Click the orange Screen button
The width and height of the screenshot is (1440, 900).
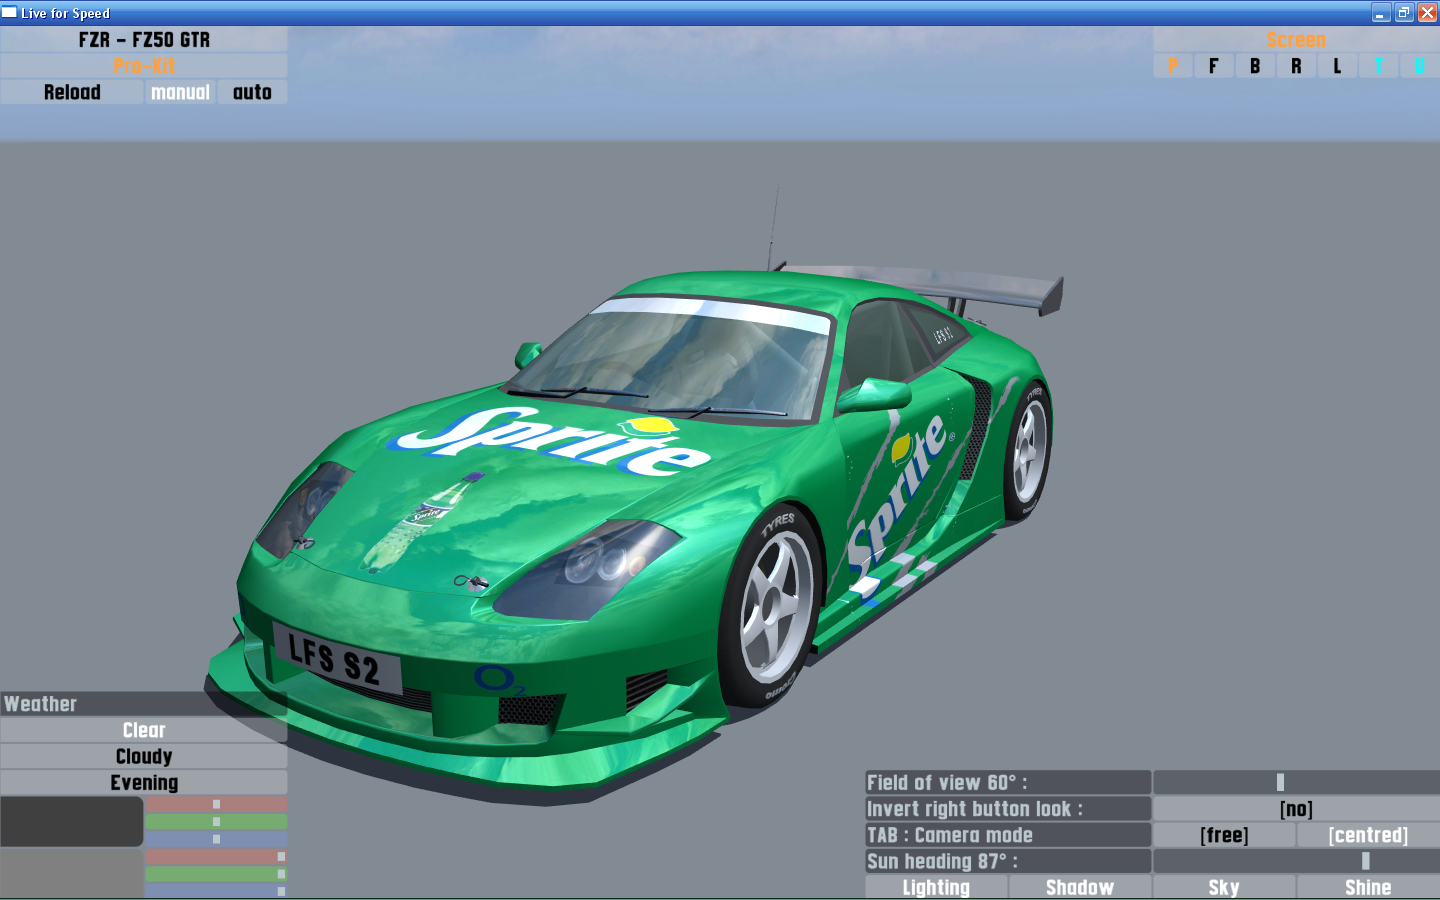pos(1296,40)
